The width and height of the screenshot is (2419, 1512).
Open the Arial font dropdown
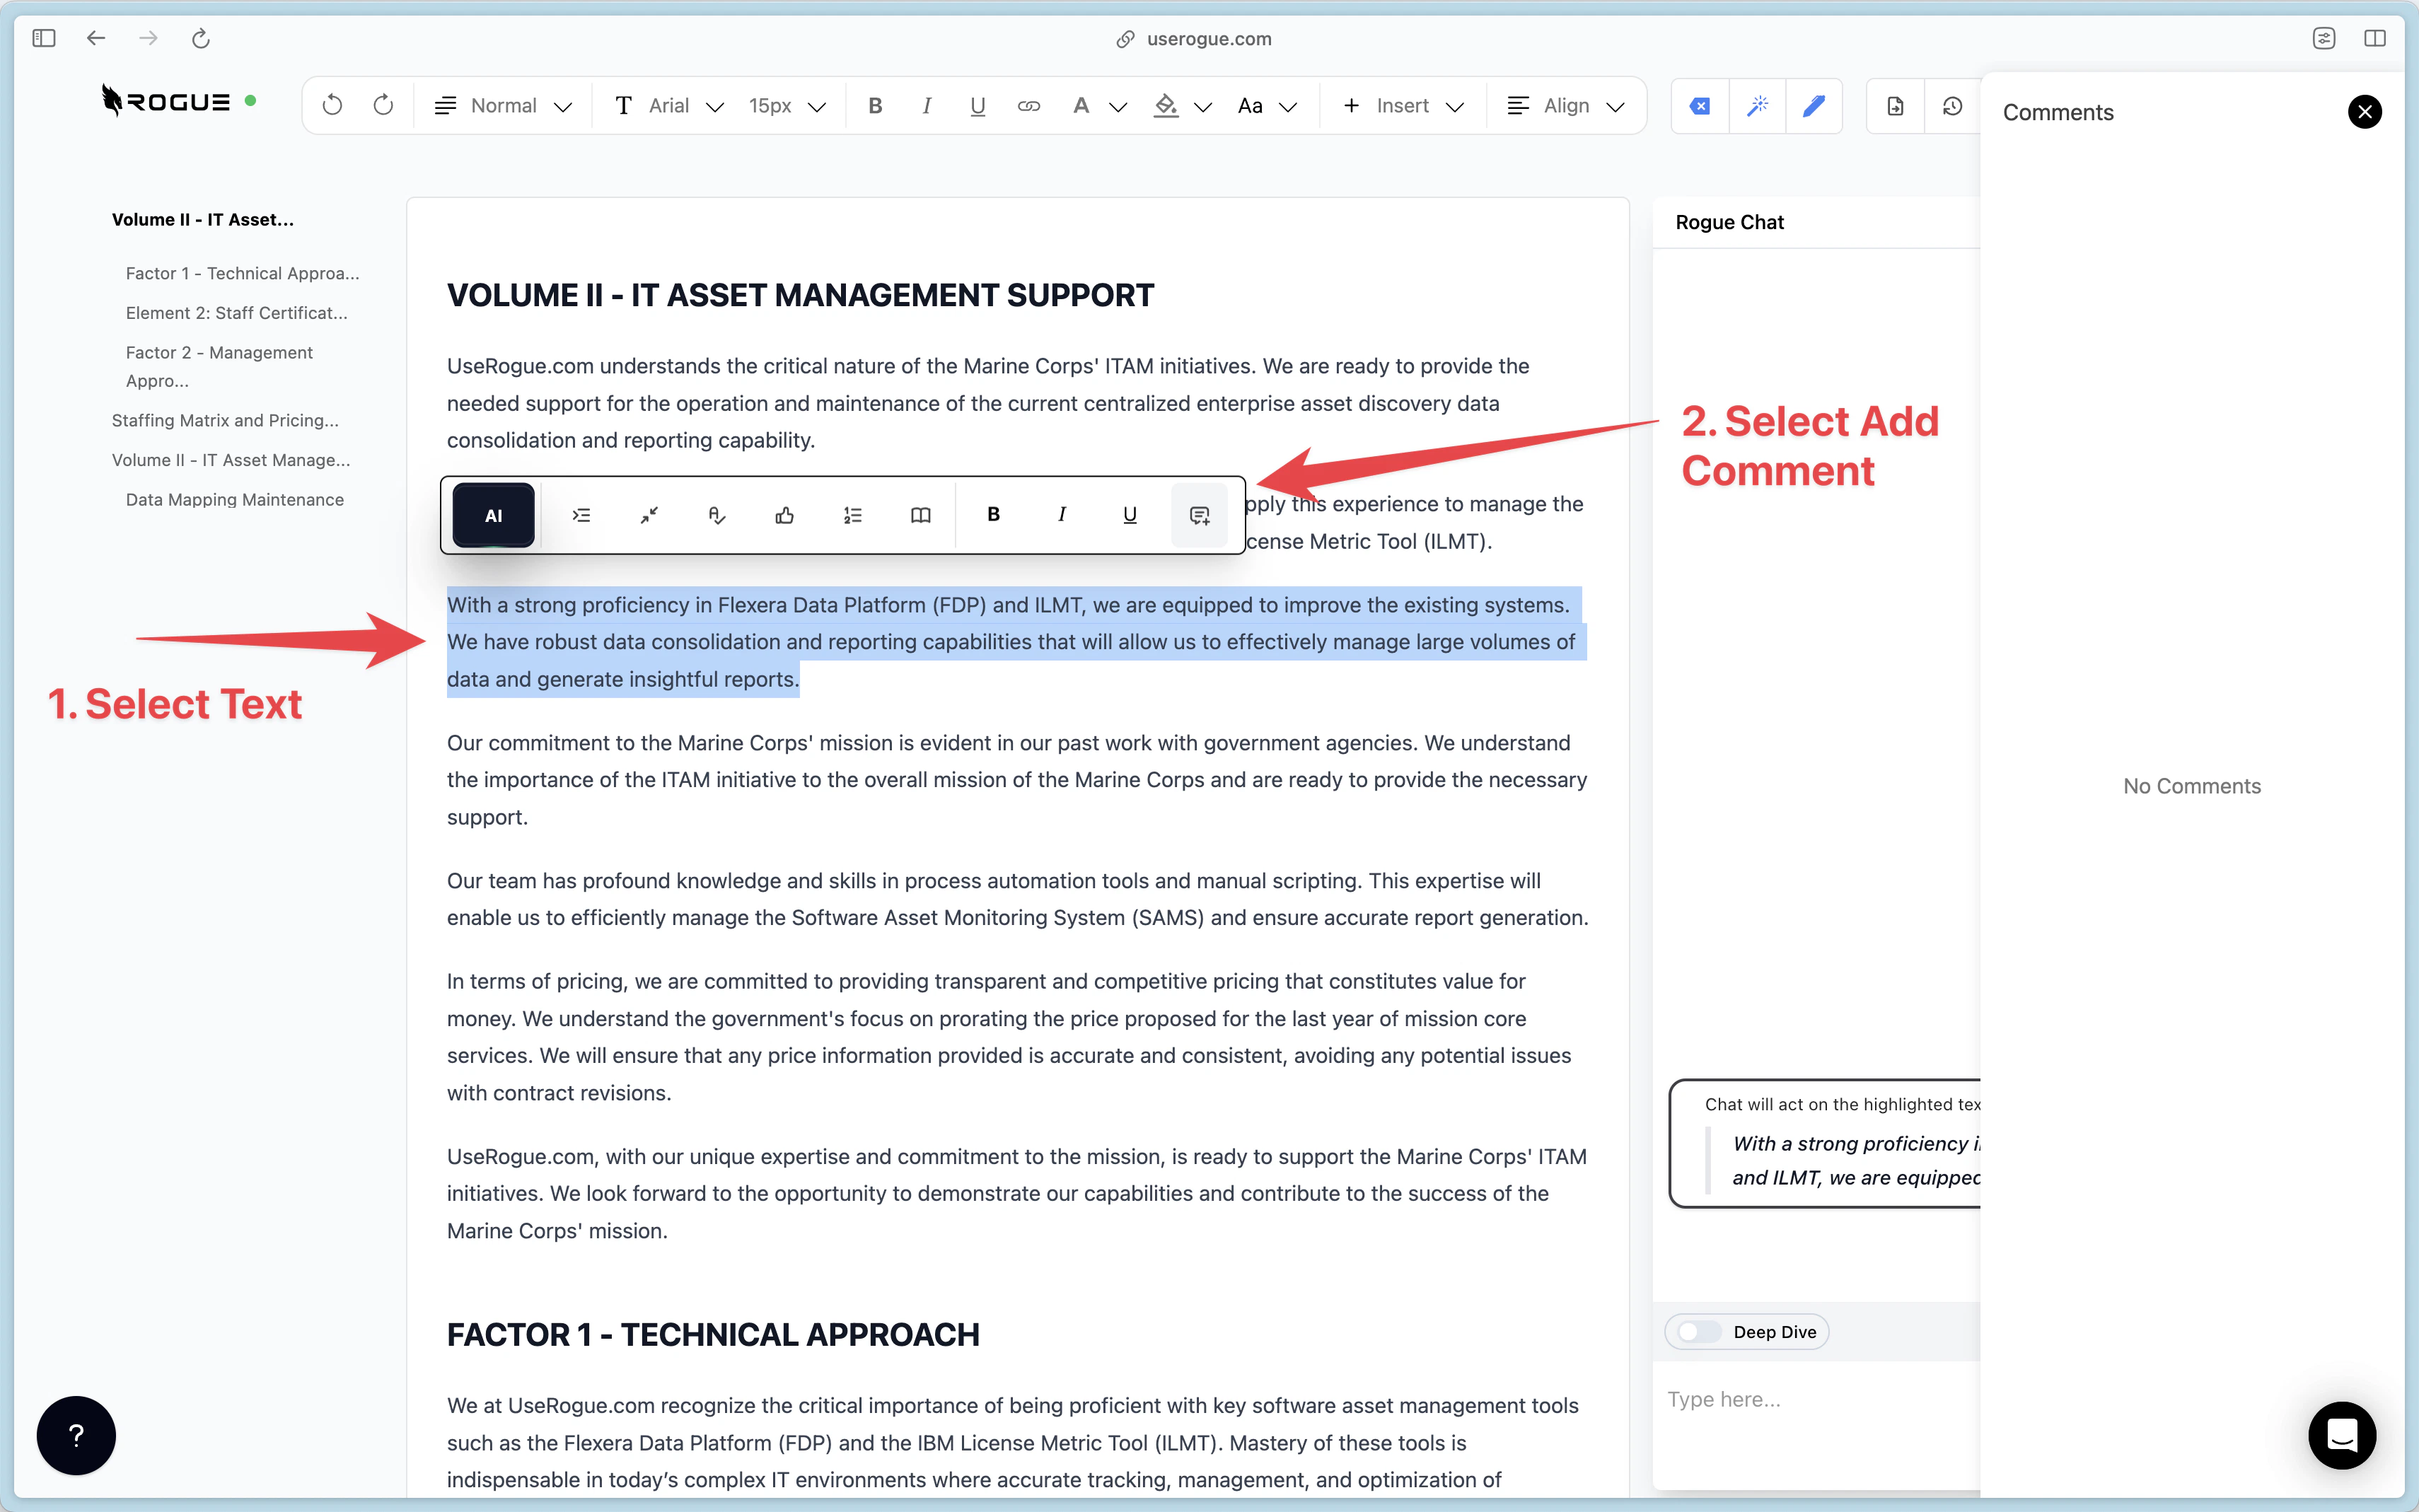point(668,106)
